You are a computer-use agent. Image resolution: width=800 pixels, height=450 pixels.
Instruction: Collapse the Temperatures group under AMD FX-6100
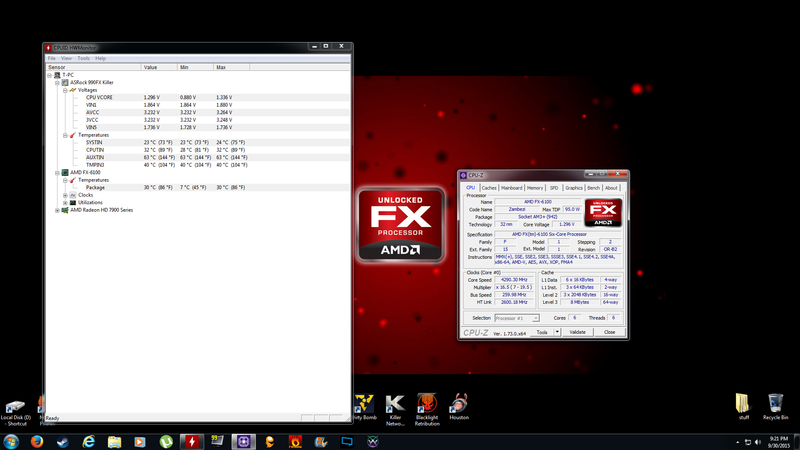point(65,180)
